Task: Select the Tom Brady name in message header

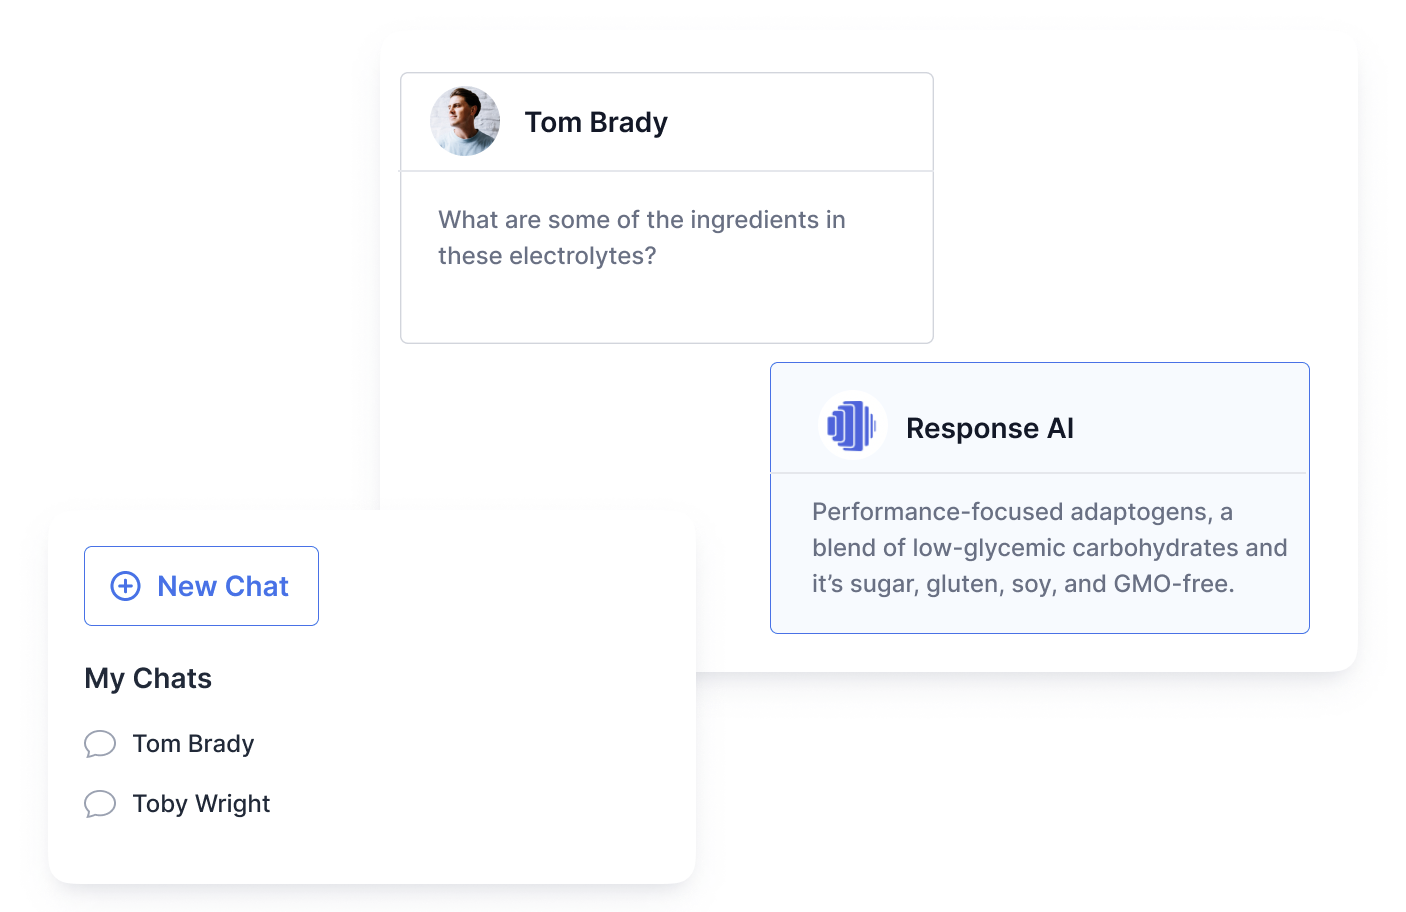Action: [x=596, y=122]
